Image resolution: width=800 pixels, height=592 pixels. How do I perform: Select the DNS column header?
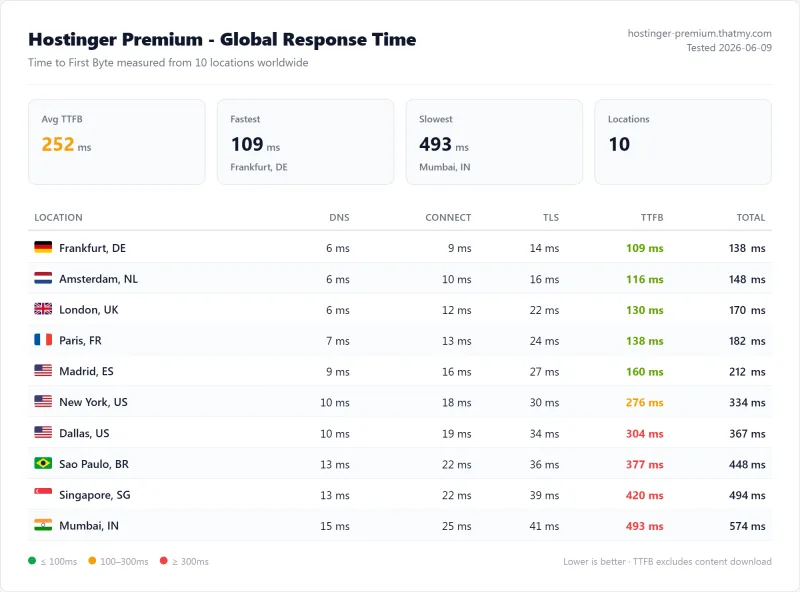pyautogui.click(x=339, y=217)
